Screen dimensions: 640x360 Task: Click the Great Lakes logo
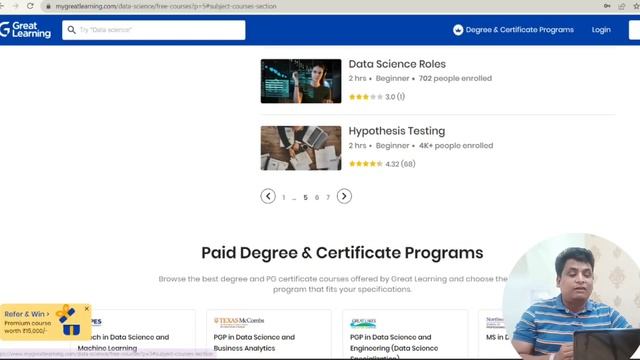click(363, 323)
